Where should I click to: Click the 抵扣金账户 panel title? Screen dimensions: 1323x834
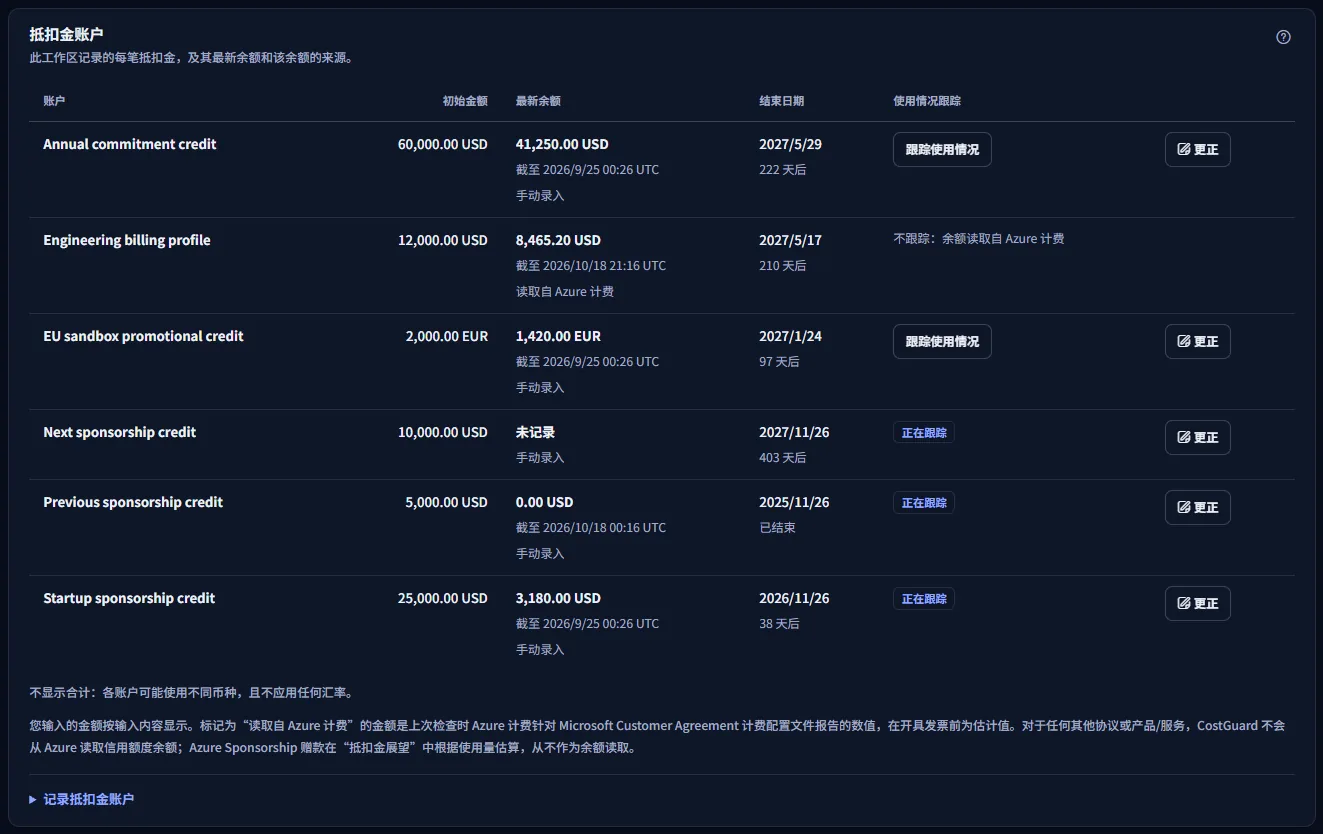tap(66, 34)
